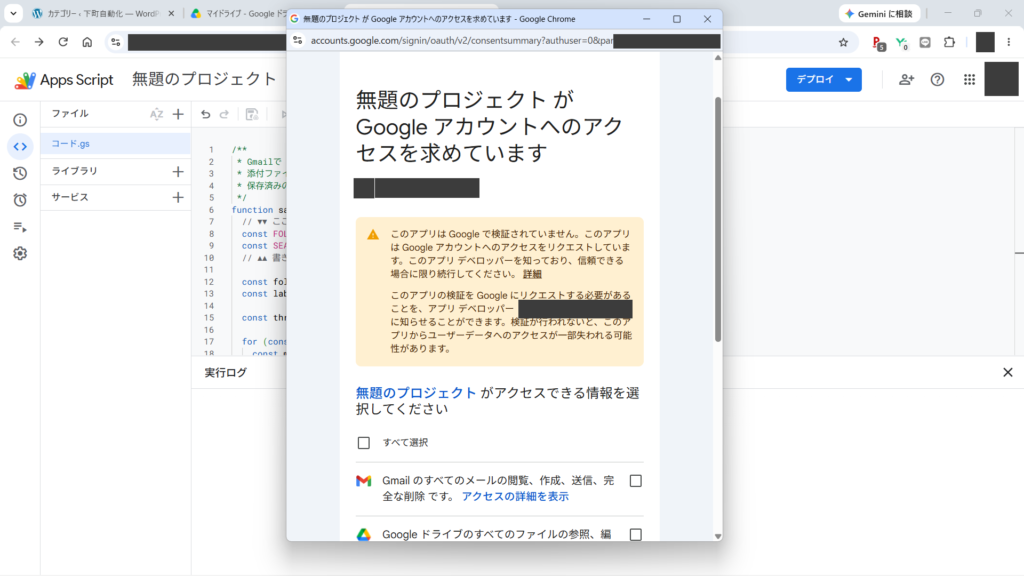Click the share project add-person icon
1024x576 pixels.
(906, 80)
